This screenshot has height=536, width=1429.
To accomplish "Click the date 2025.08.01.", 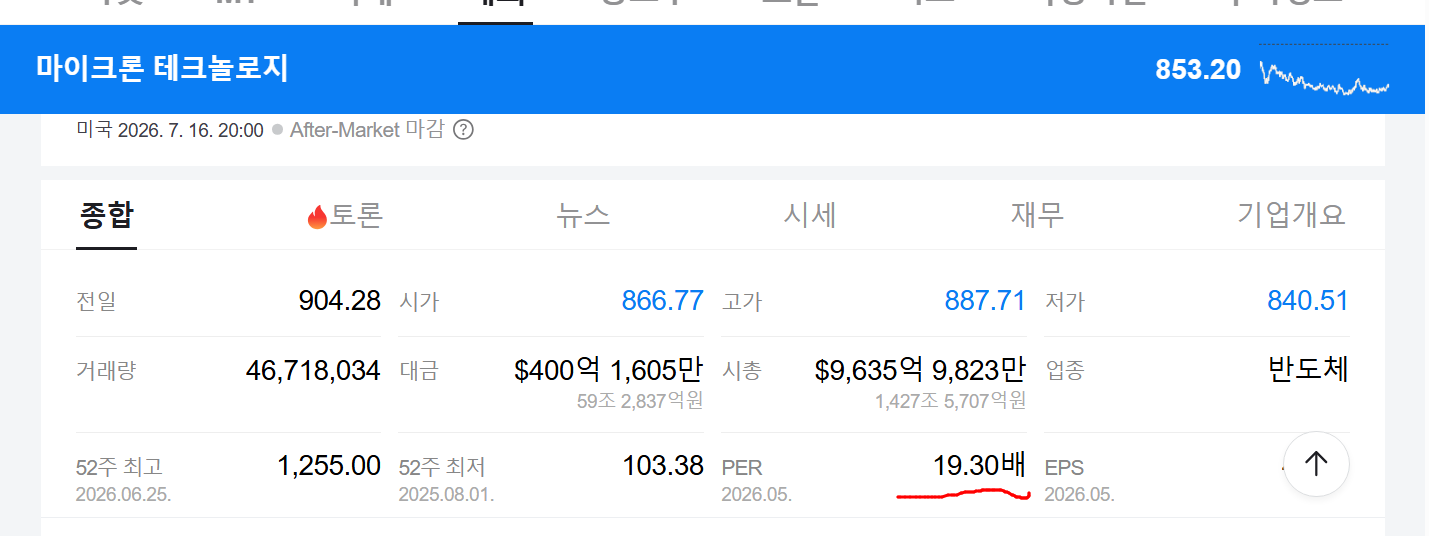I will click(446, 494).
